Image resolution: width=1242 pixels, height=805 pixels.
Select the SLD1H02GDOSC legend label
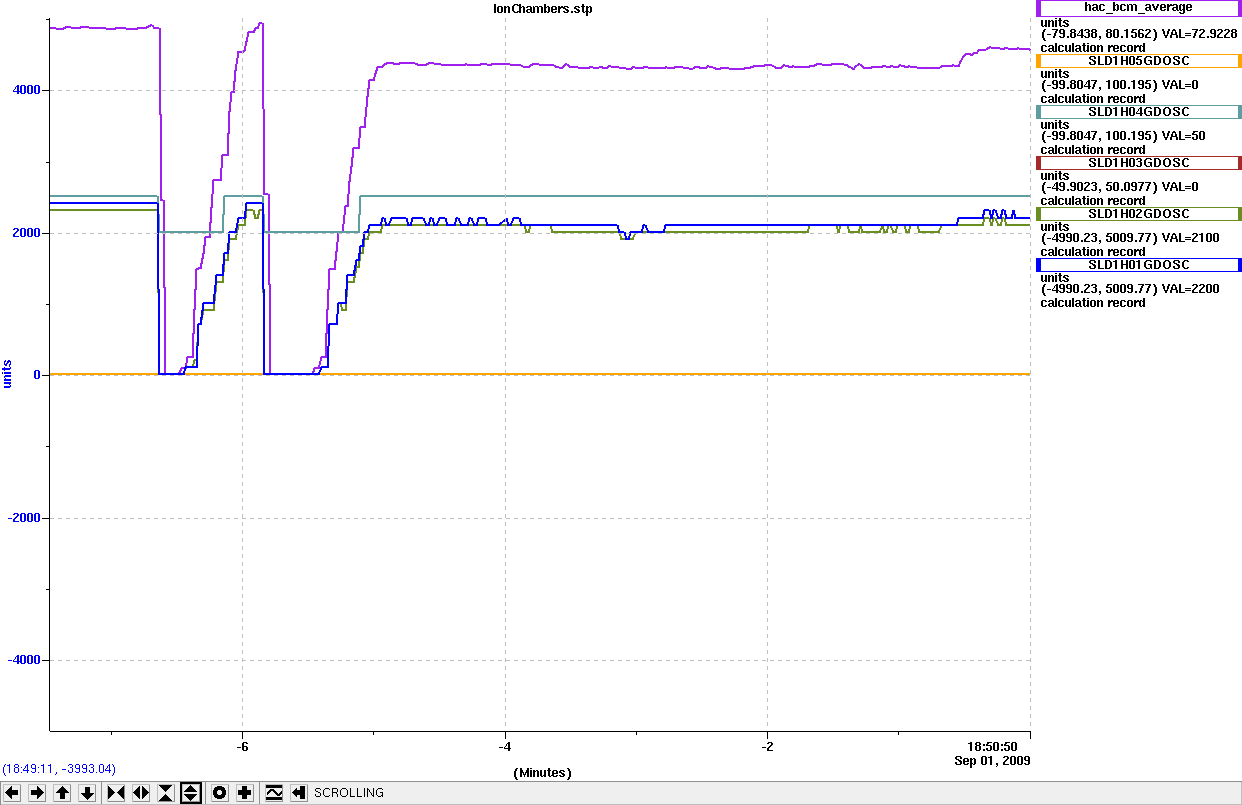1140,213
